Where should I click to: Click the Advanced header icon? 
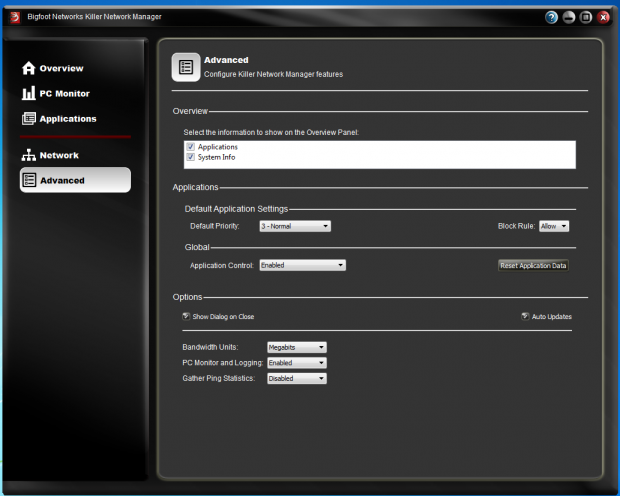[x=185, y=66]
